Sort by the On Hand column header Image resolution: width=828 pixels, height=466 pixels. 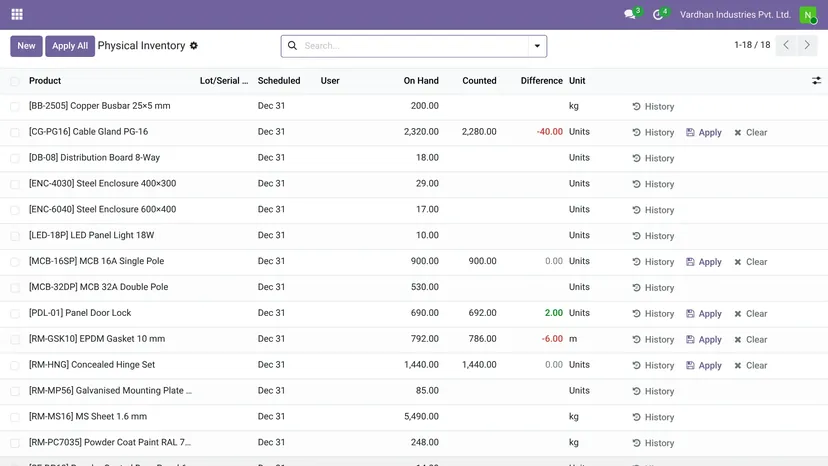(x=421, y=81)
